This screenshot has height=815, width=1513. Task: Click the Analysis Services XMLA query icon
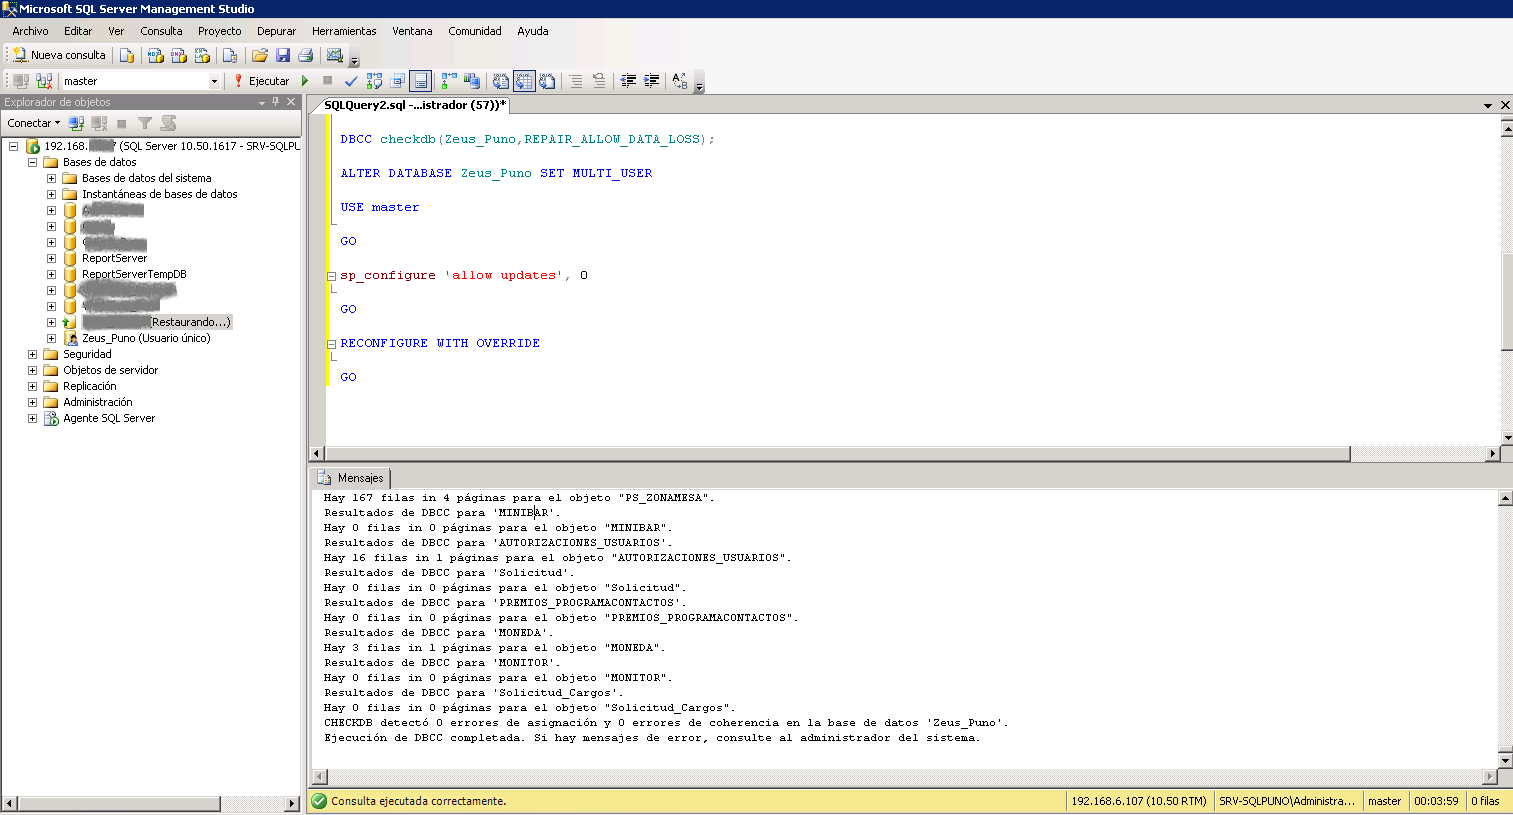click(203, 55)
